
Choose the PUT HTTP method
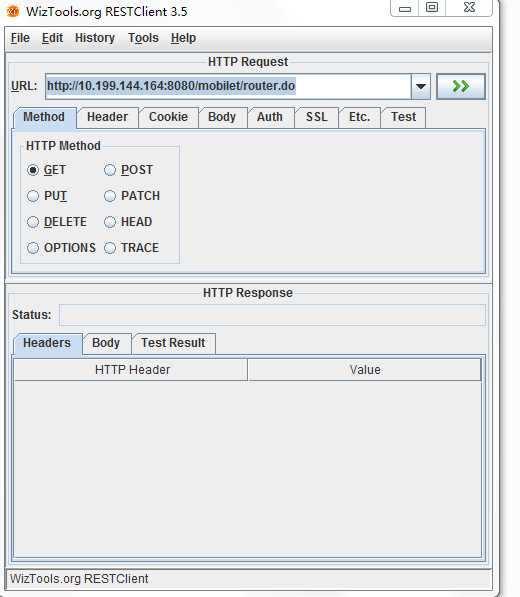(33, 196)
